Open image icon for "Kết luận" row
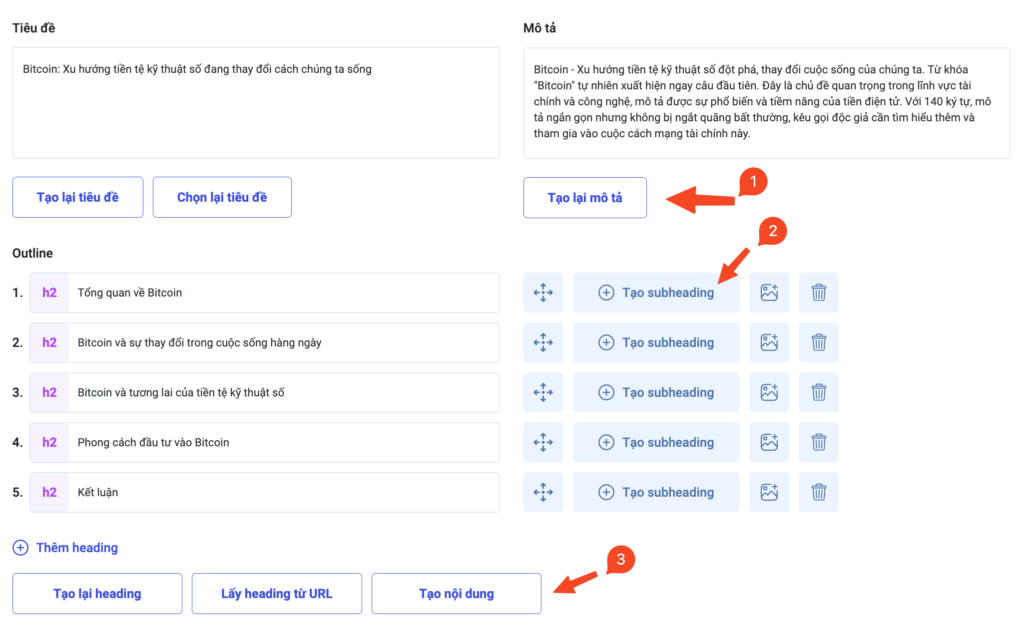The width and height of the screenshot is (1024, 628). click(x=768, y=492)
